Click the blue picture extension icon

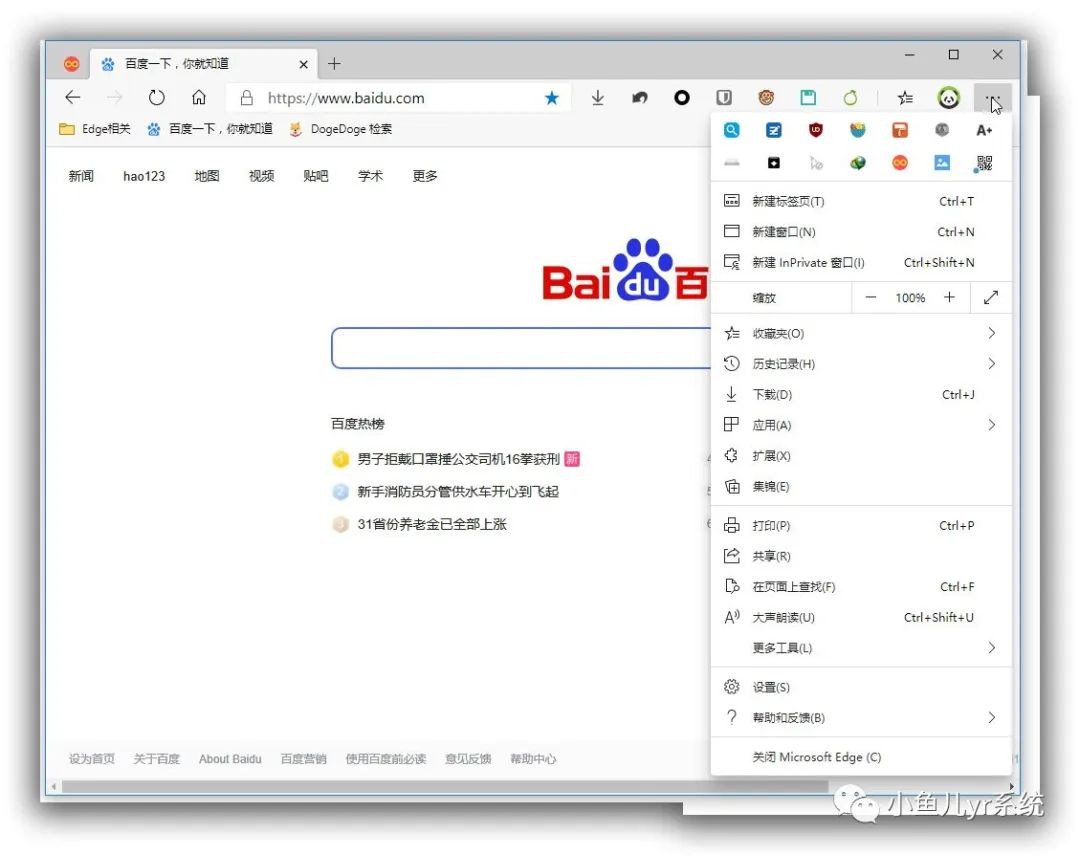942,163
